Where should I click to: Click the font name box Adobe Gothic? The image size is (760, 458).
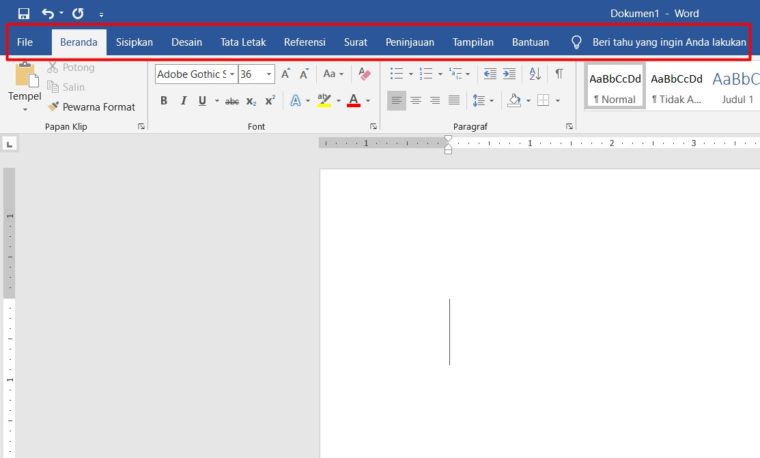pyautogui.click(x=191, y=74)
